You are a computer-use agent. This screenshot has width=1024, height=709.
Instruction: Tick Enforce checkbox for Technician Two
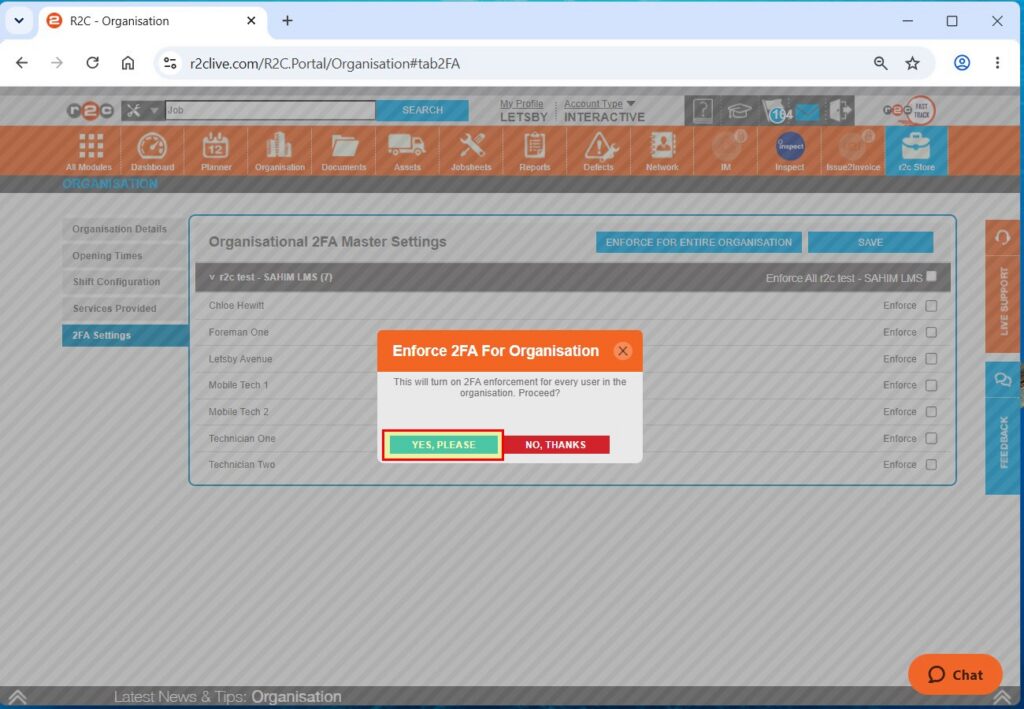[x=931, y=465]
